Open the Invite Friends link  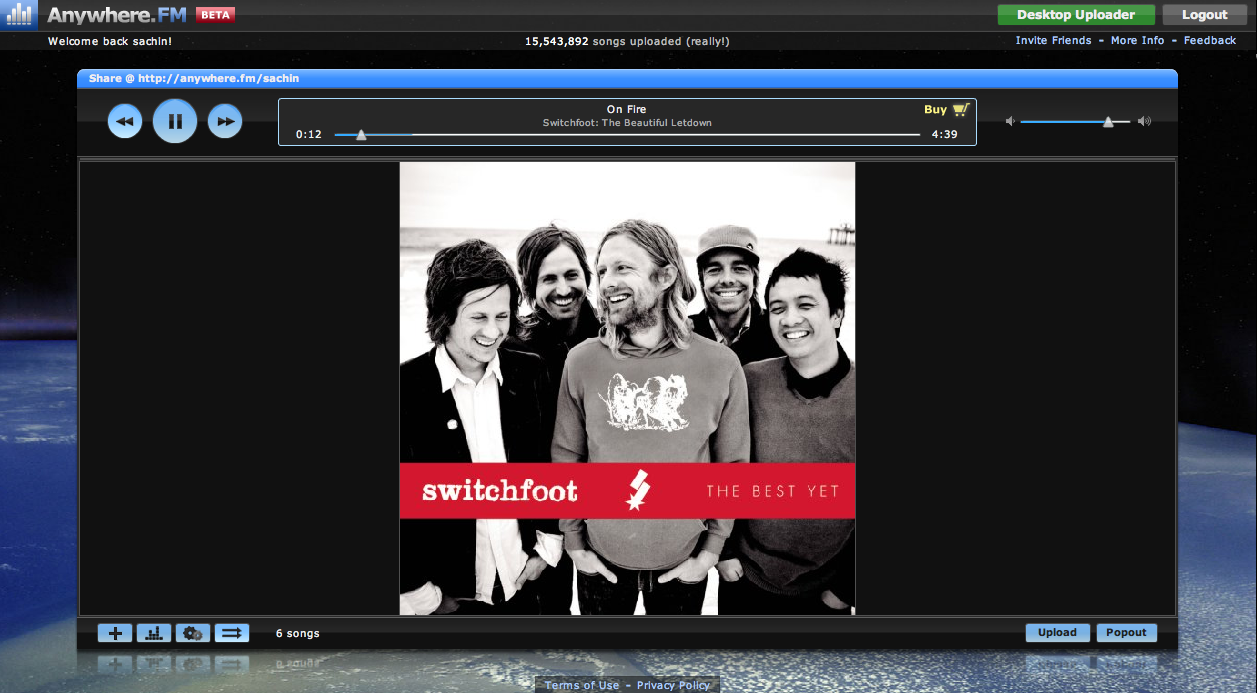[1053, 41]
